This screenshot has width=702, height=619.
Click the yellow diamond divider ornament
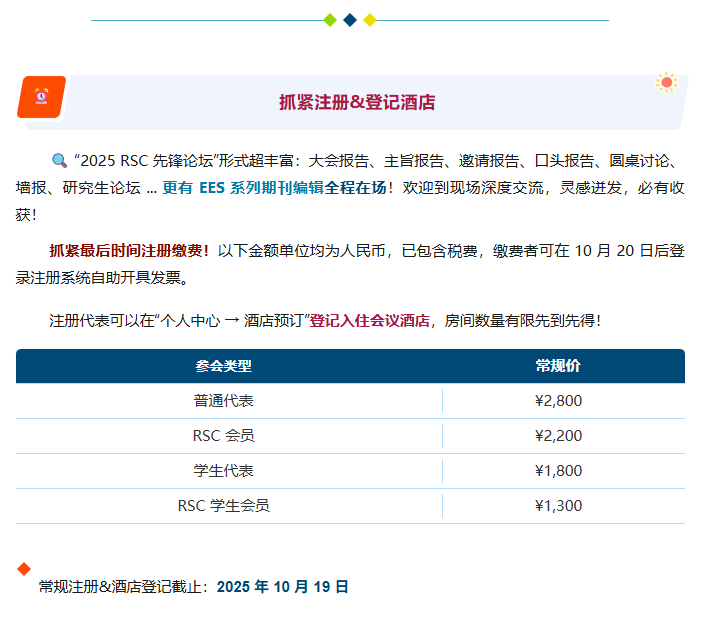(370, 20)
